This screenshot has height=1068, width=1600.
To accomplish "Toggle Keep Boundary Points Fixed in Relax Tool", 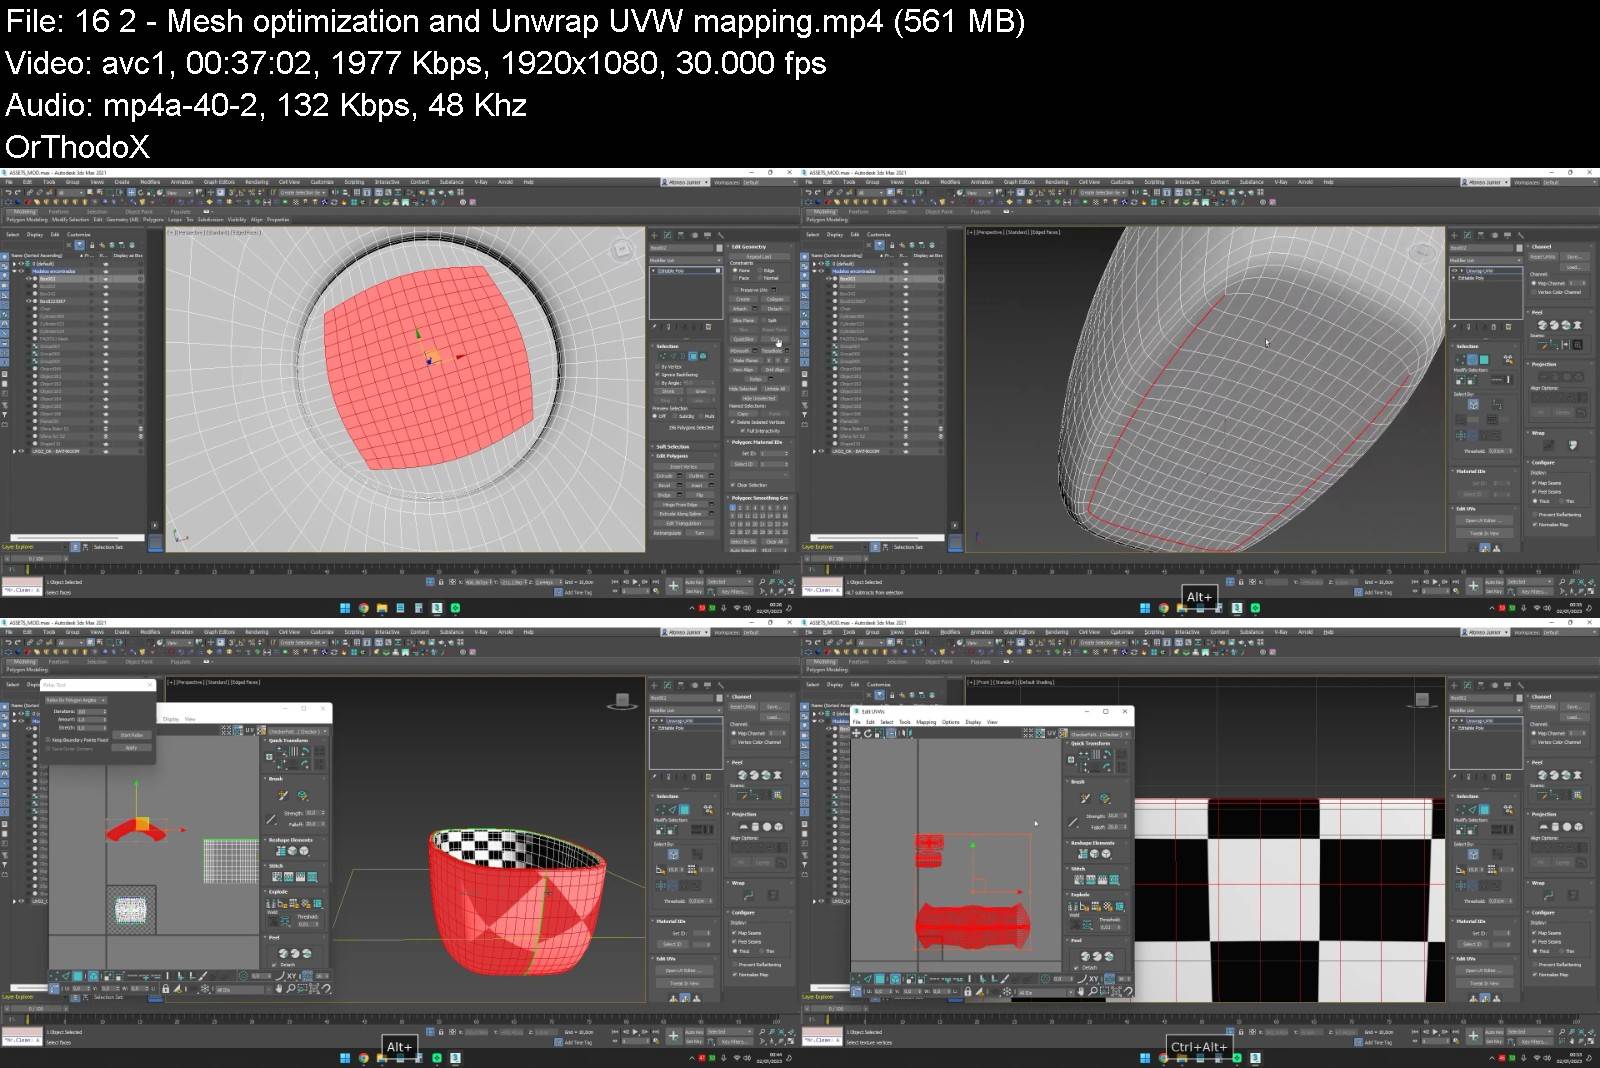I will [x=48, y=740].
